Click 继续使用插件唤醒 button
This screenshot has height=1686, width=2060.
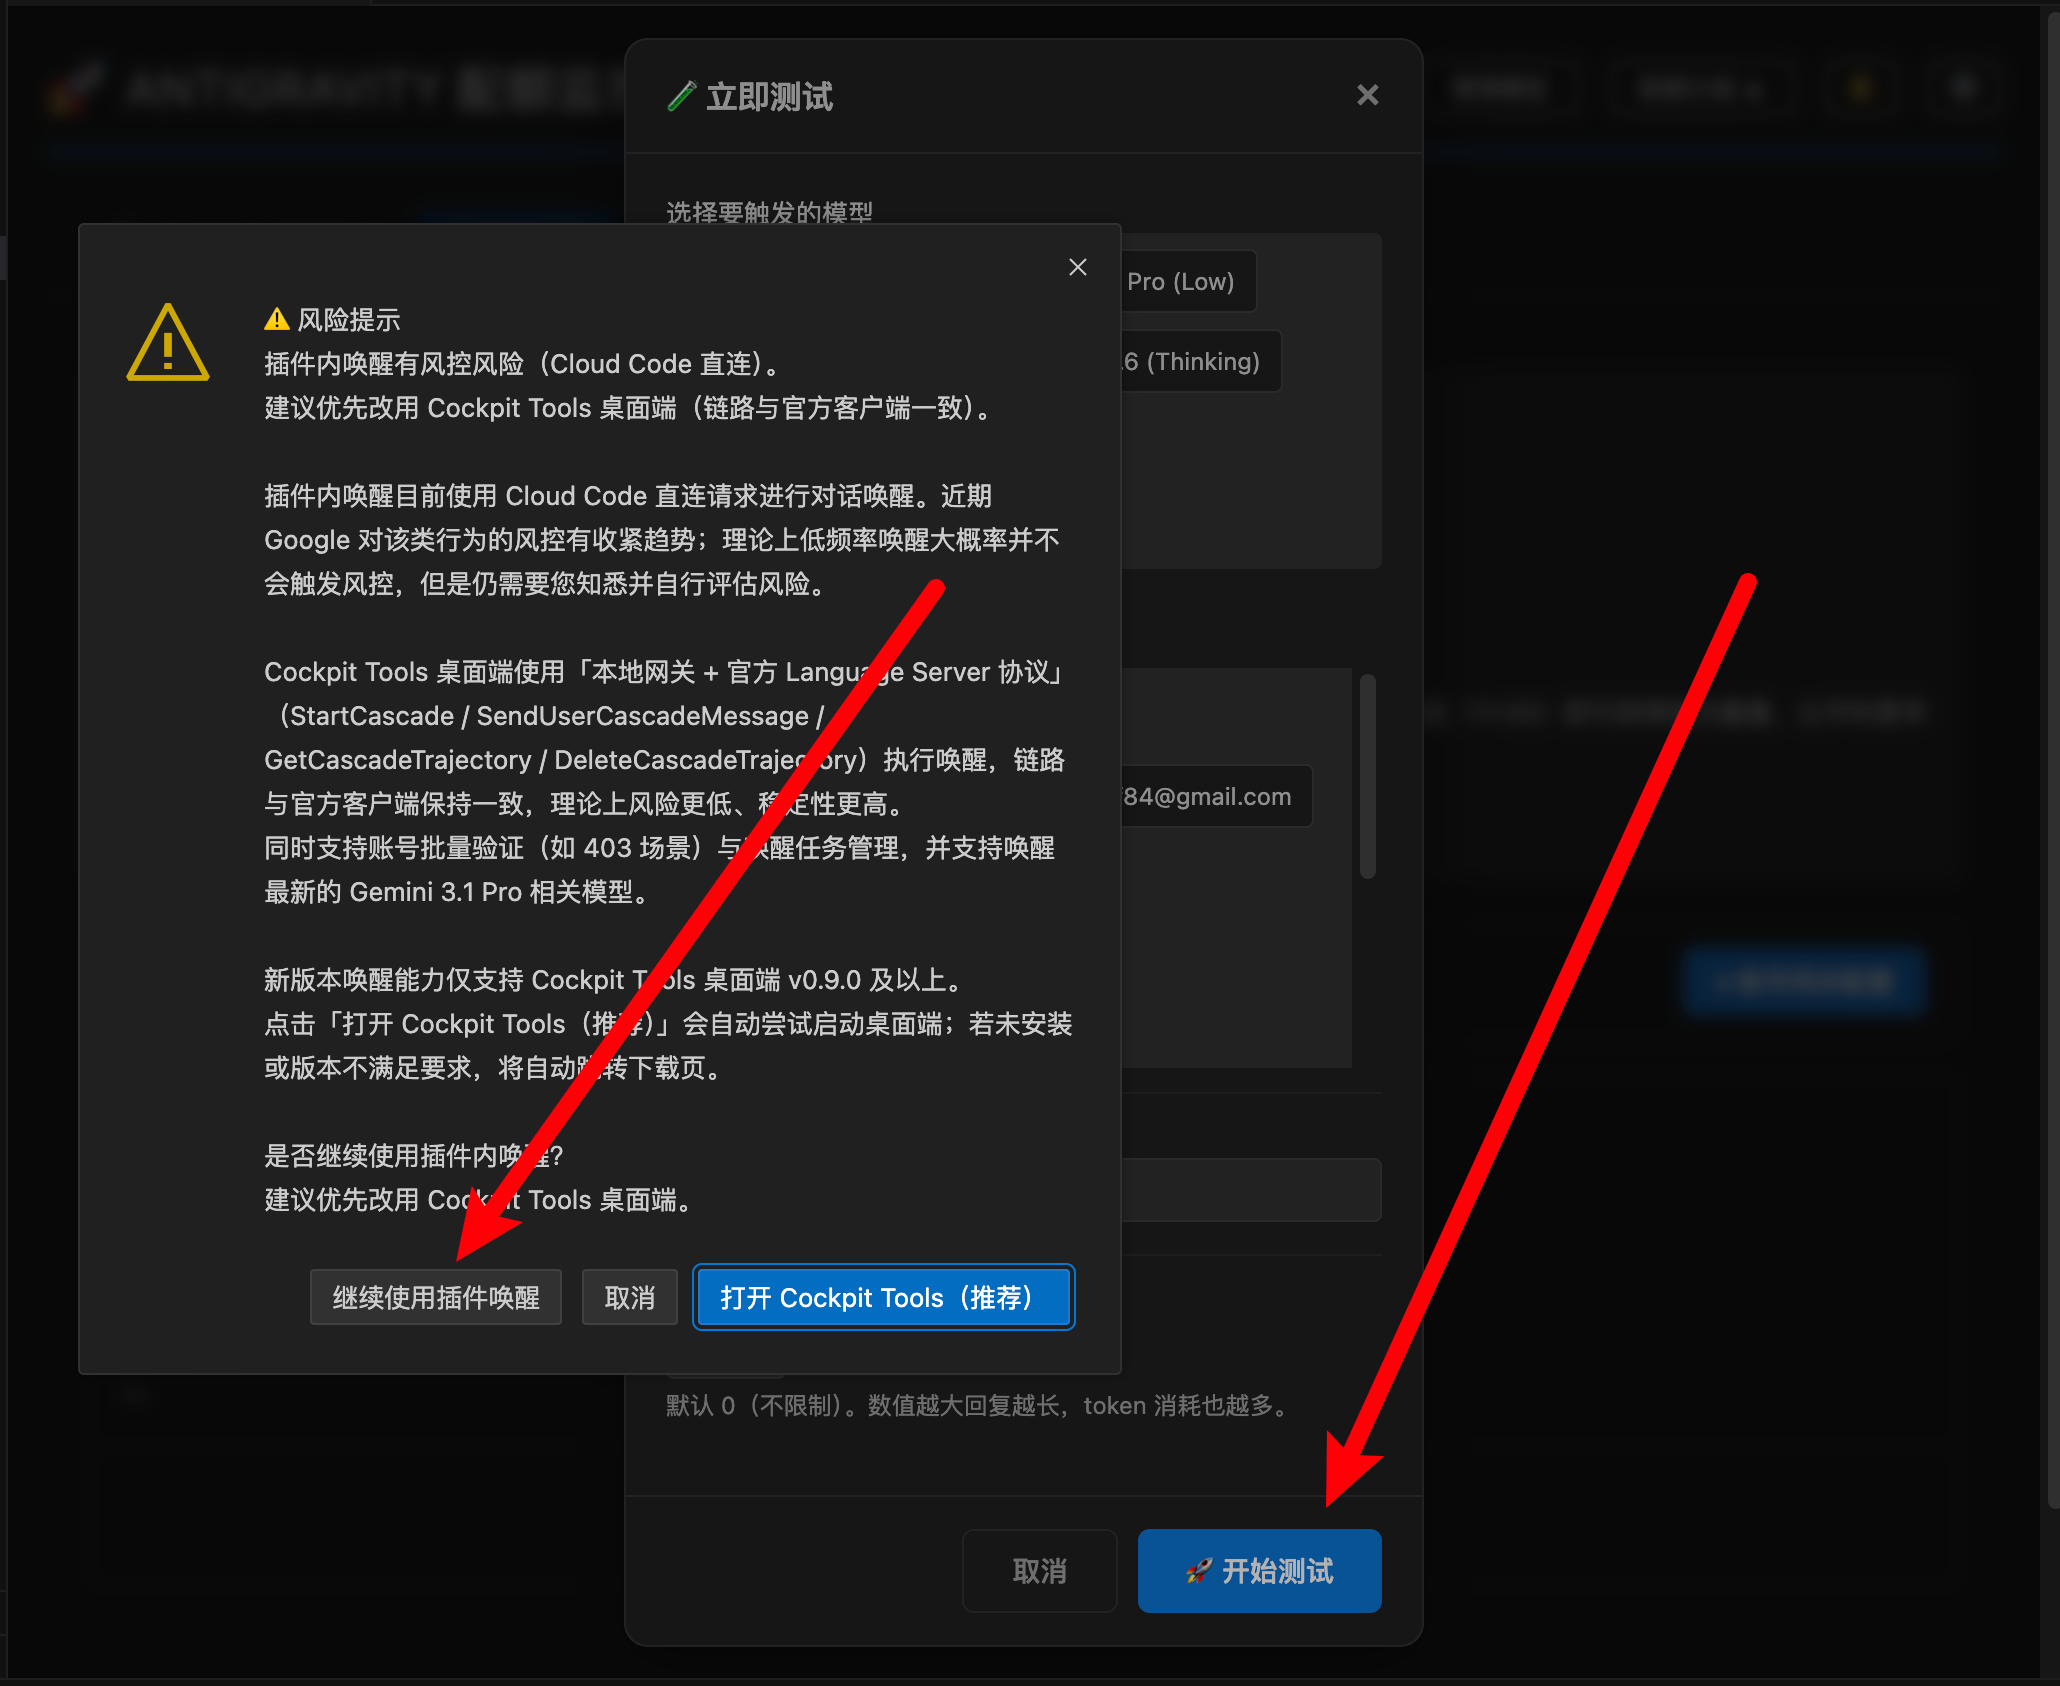click(436, 1298)
